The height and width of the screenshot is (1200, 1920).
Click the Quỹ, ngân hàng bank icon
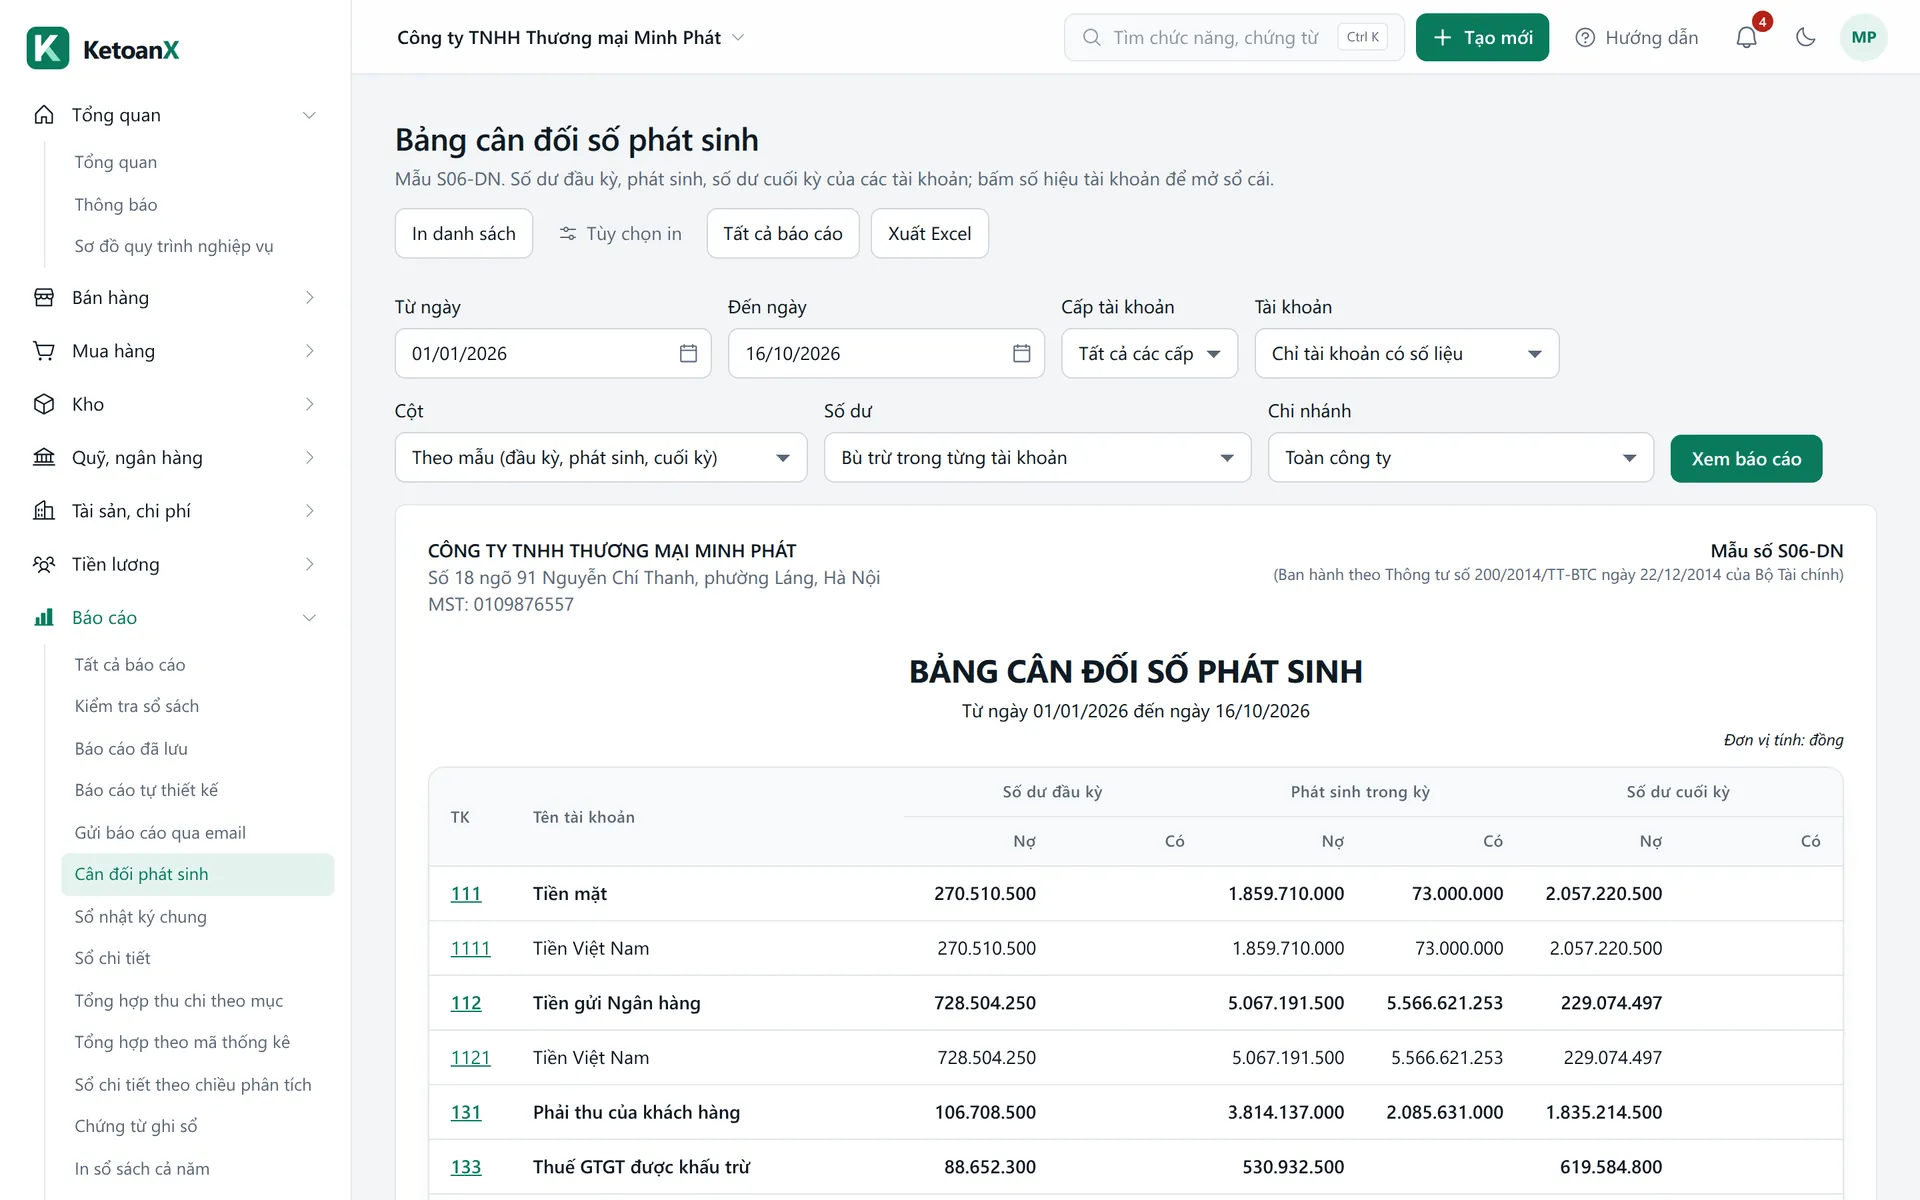click(x=44, y=457)
